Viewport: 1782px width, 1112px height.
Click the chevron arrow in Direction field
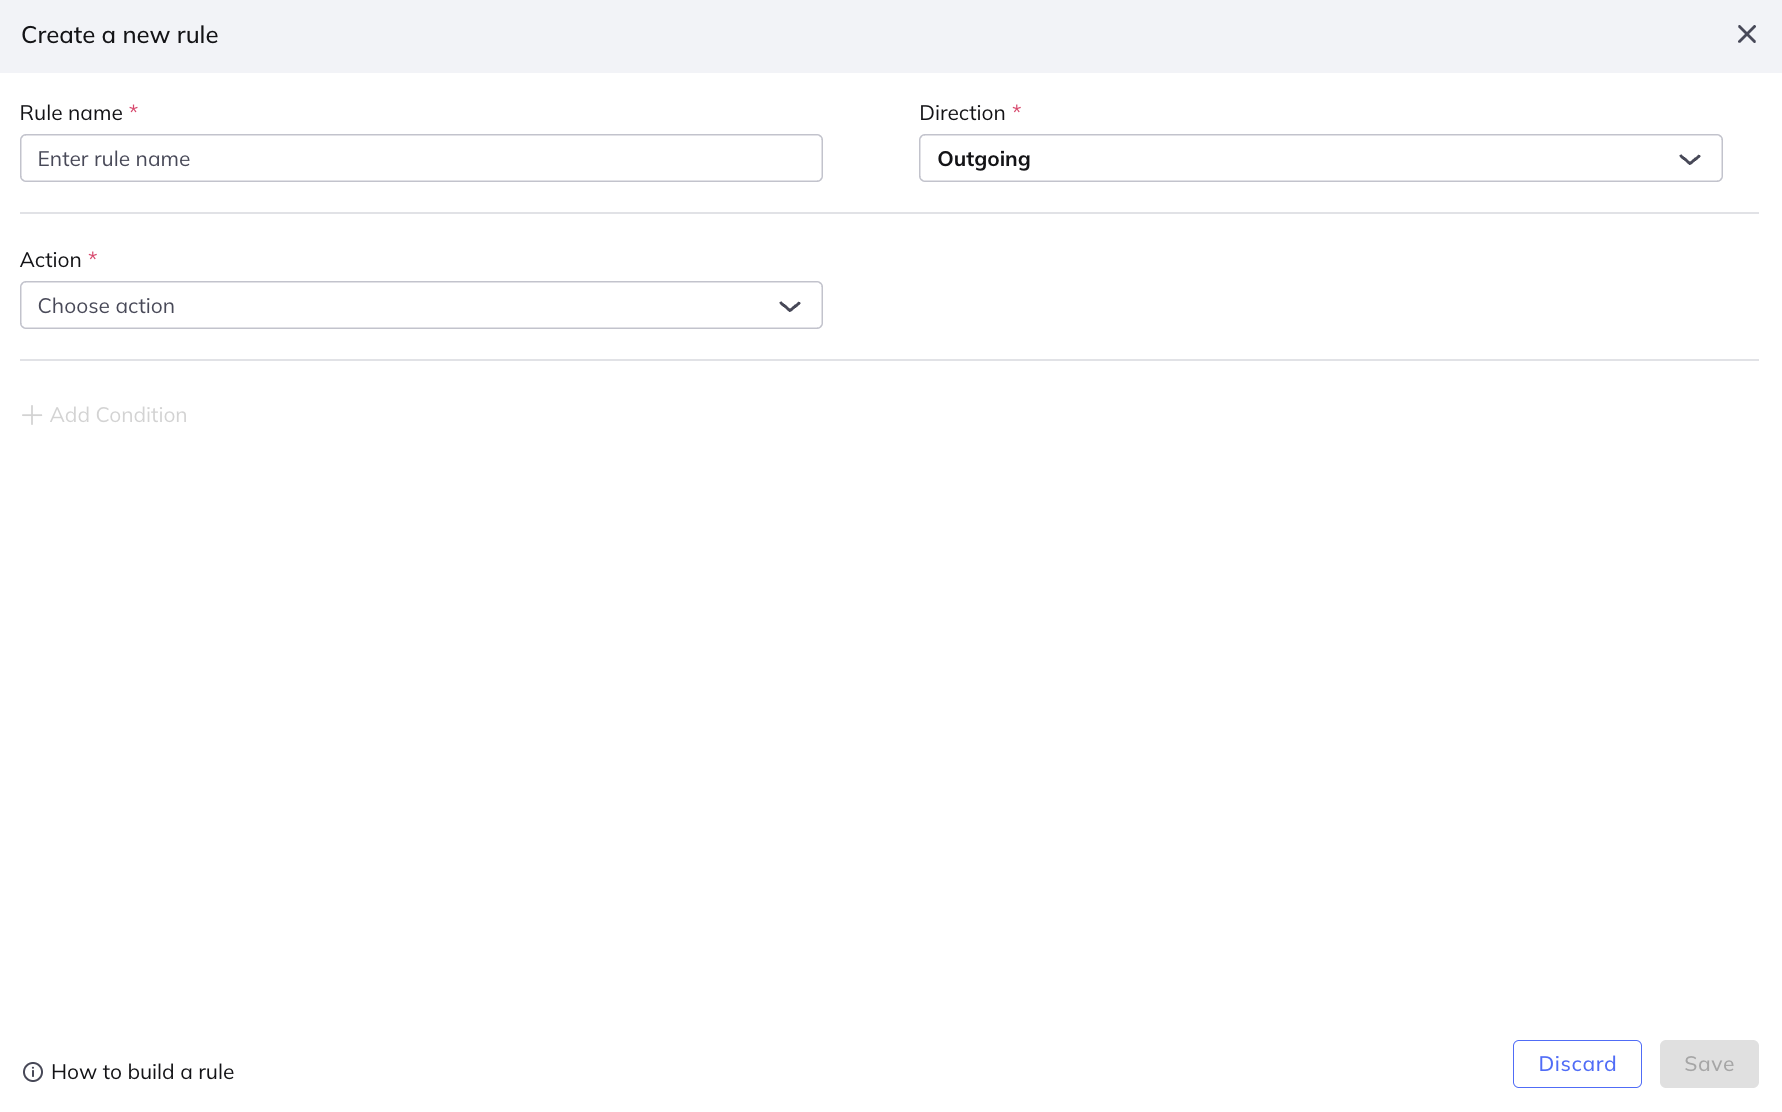pos(1689,160)
